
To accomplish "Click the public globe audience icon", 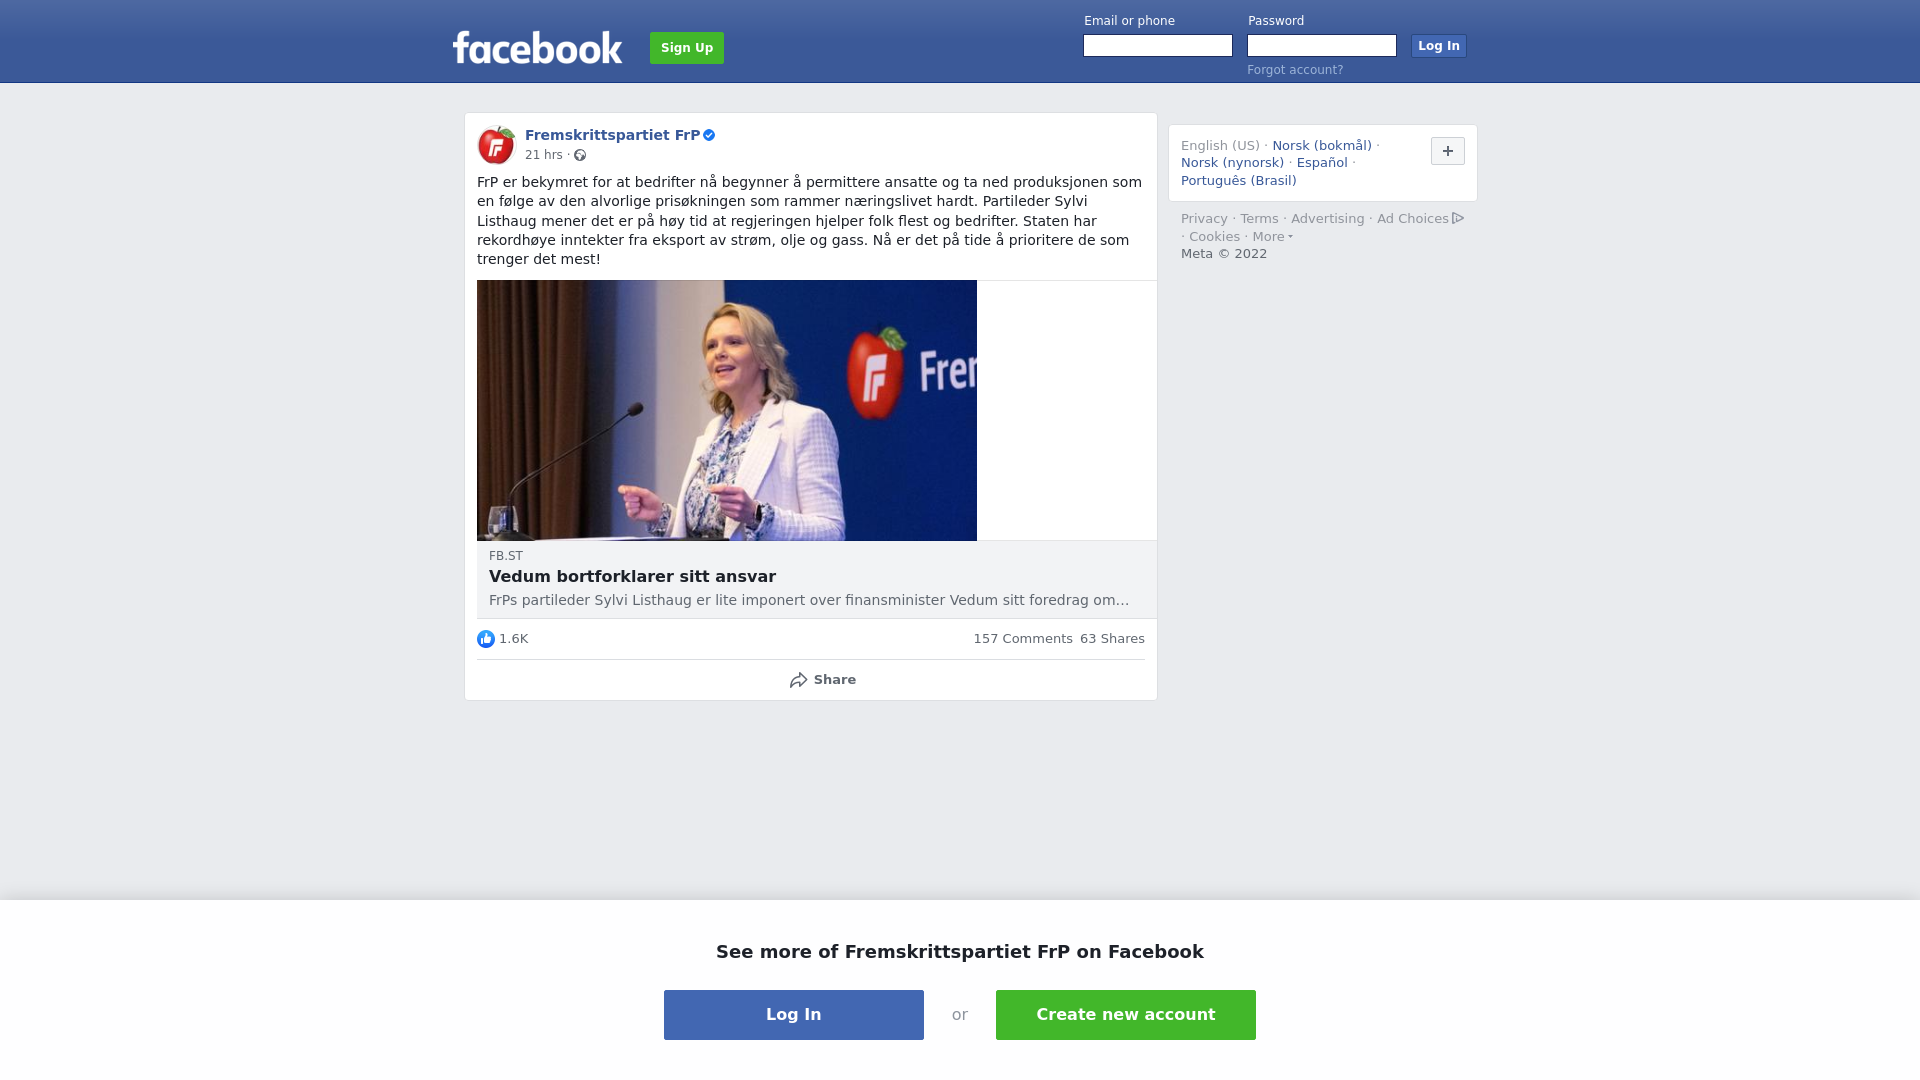I will [580, 155].
